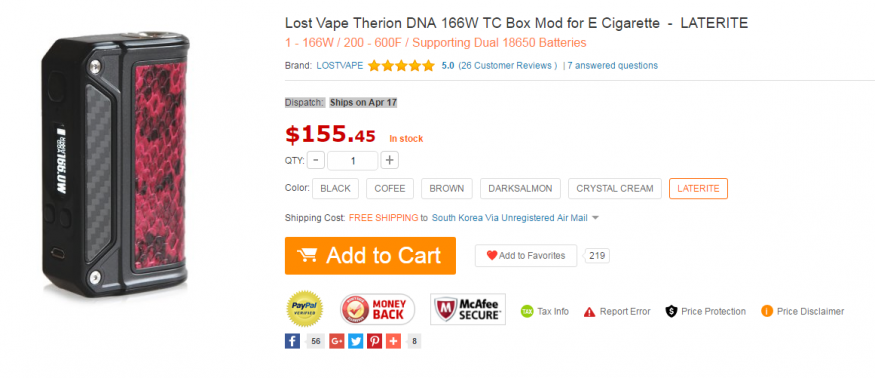Add to Cart

coord(371,256)
